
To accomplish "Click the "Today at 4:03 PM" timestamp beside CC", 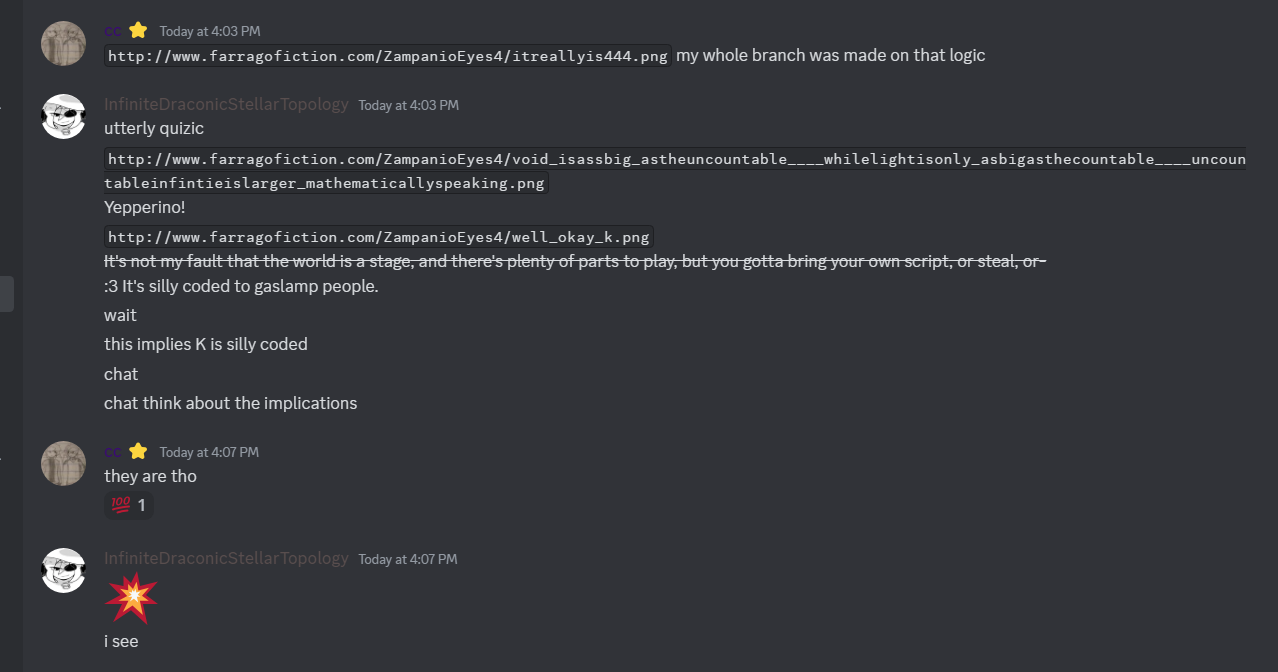I will pos(209,31).
